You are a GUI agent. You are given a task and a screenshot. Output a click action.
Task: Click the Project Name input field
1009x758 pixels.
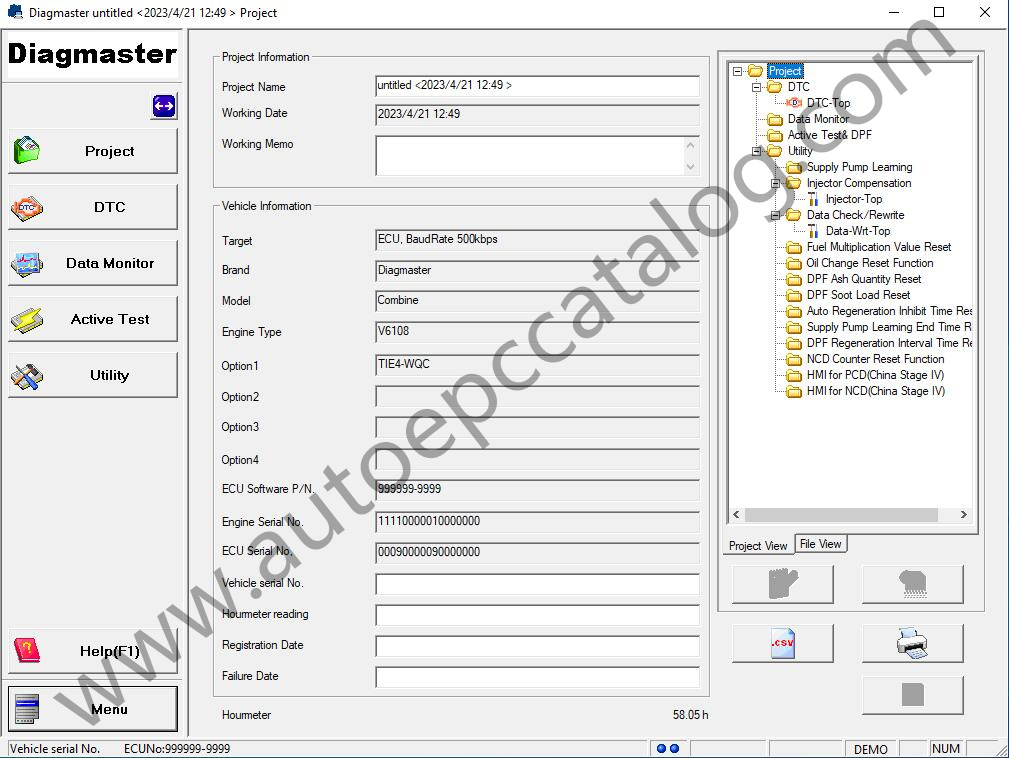pos(537,86)
